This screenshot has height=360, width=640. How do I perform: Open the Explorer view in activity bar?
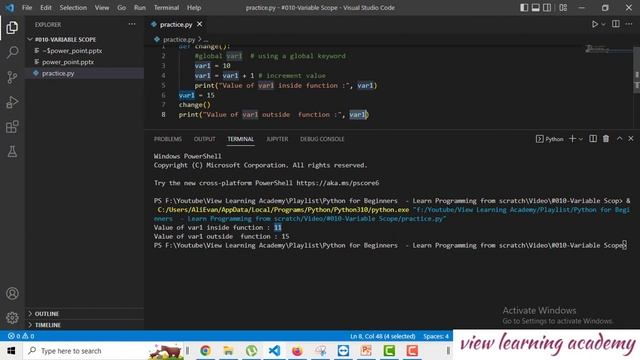[x=12, y=28]
